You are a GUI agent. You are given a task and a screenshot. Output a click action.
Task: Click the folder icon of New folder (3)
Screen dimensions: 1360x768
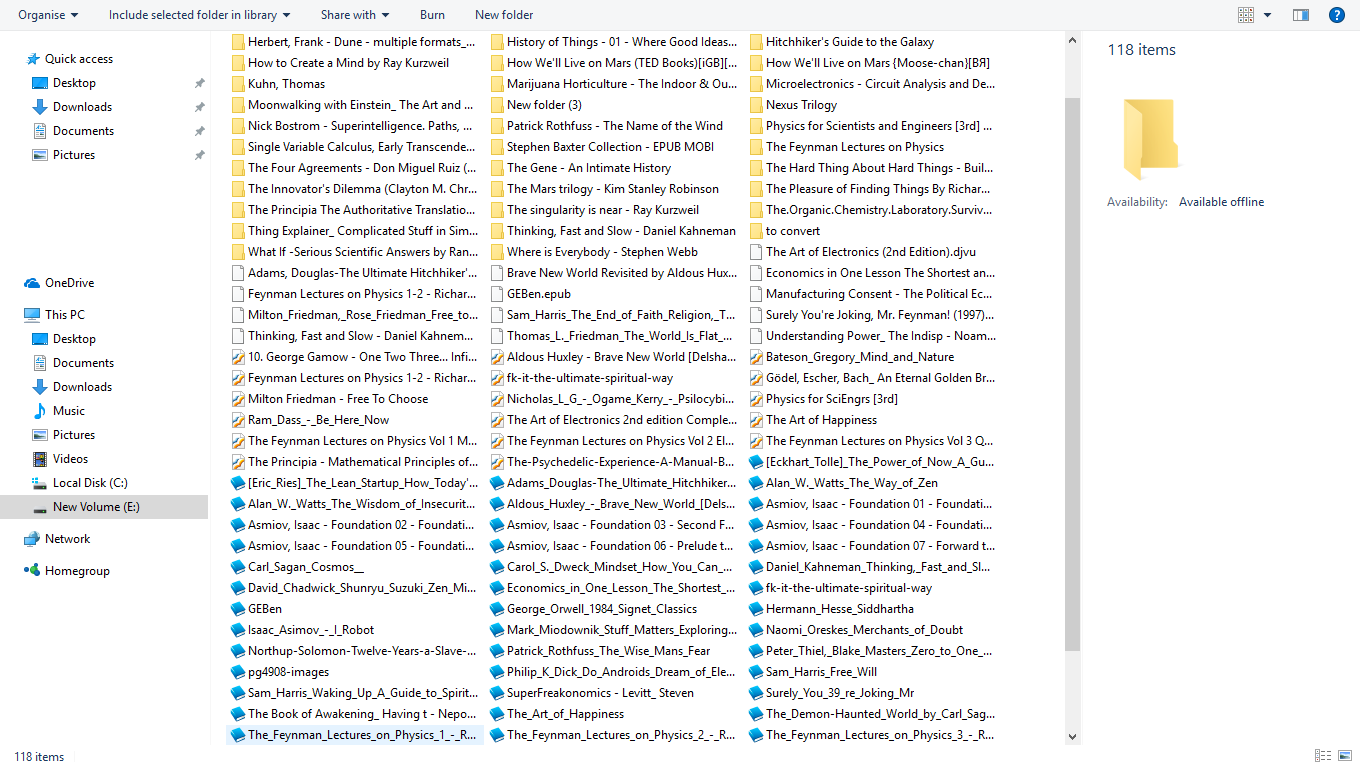497,105
